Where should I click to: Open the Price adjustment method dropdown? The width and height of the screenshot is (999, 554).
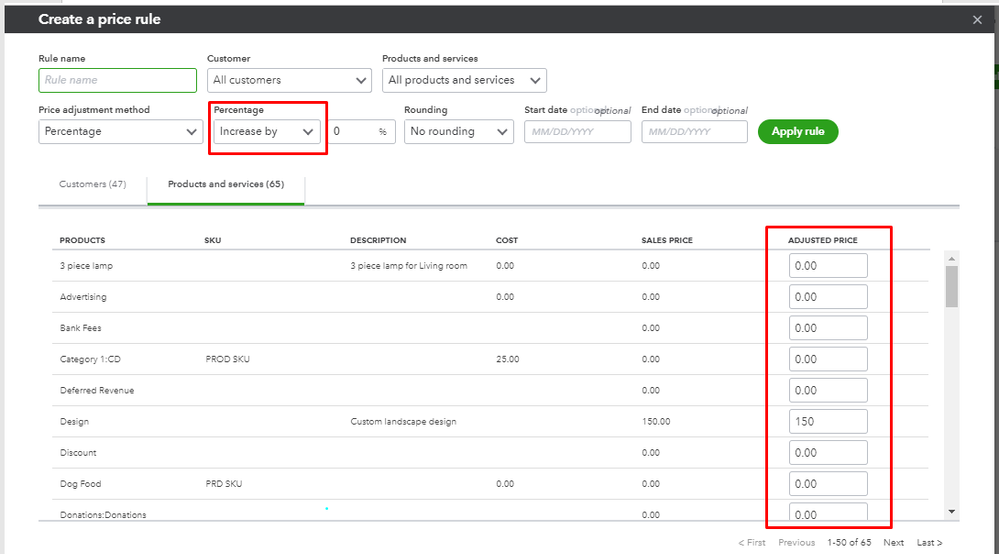pos(121,131)
